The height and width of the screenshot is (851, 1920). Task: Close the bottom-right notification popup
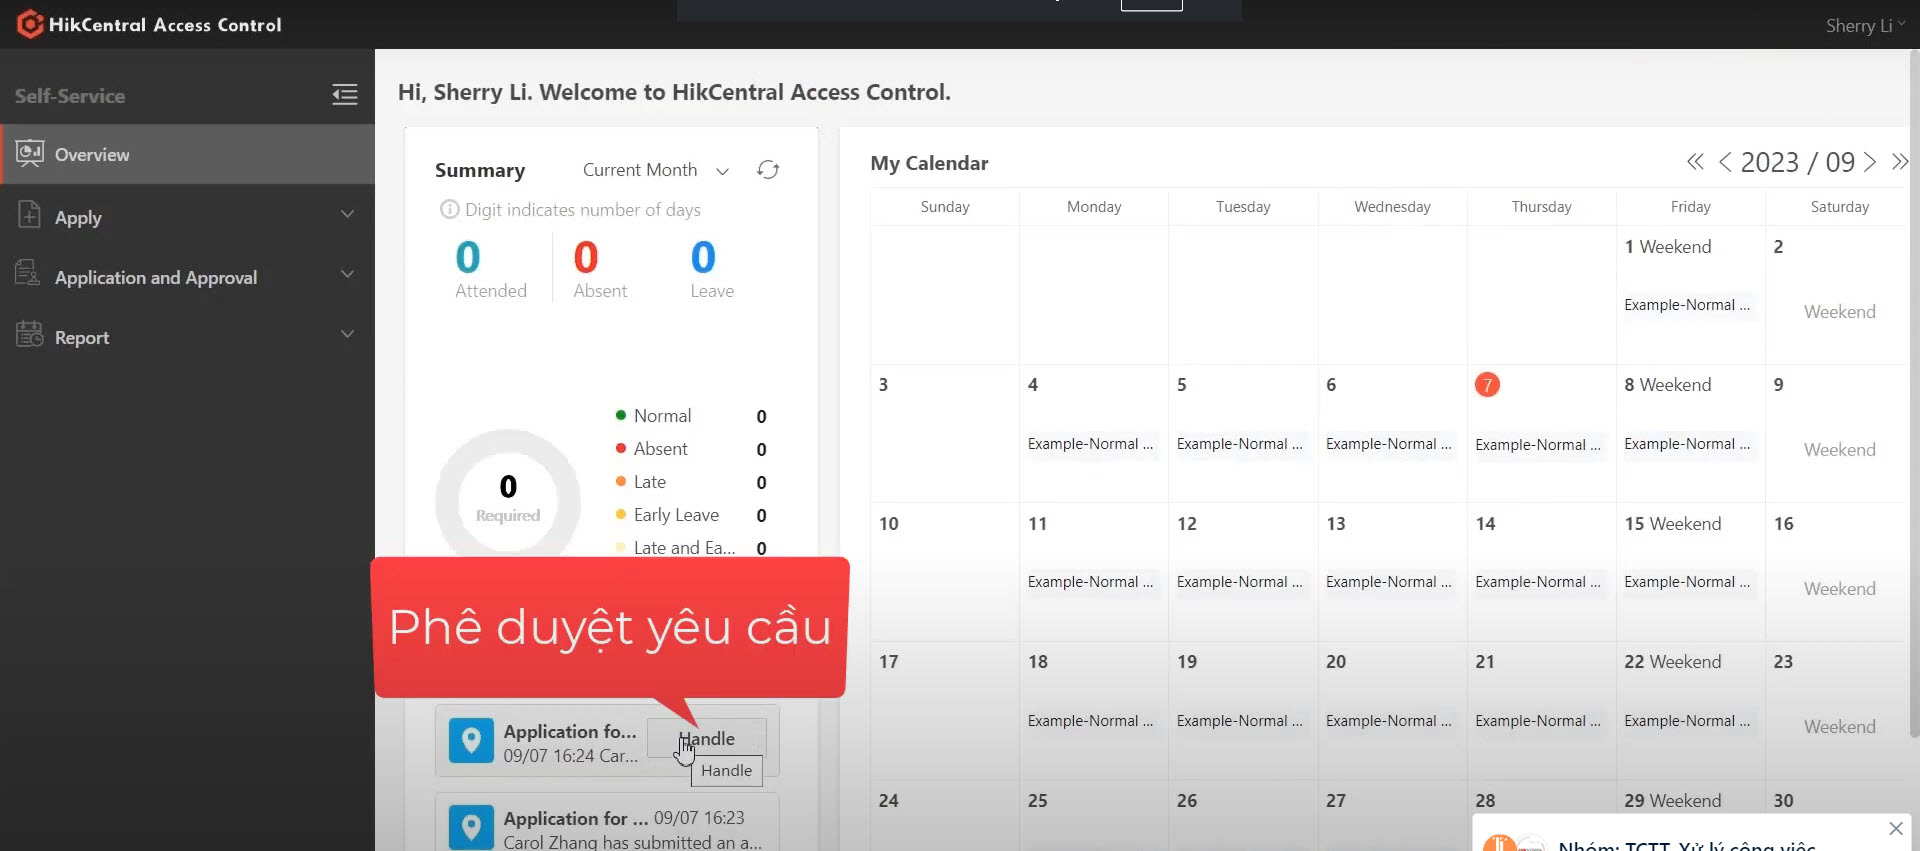(1895, 828)
